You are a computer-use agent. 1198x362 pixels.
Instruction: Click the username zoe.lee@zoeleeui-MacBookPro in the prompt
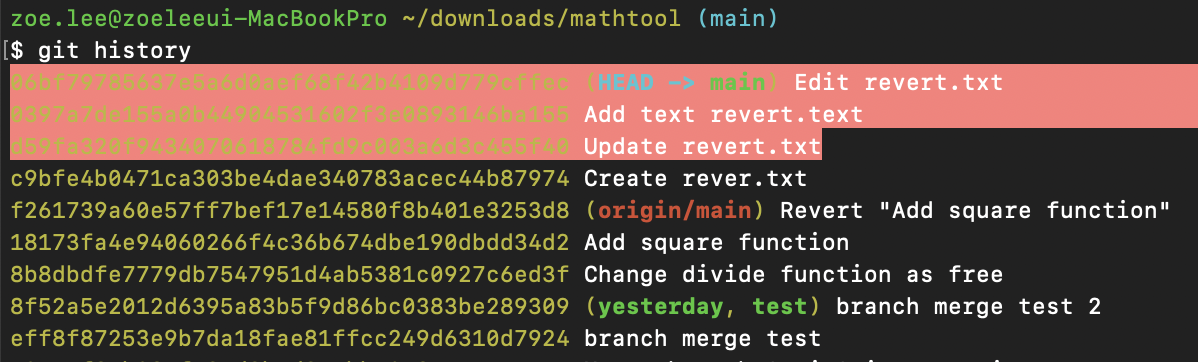coord(199,18)
